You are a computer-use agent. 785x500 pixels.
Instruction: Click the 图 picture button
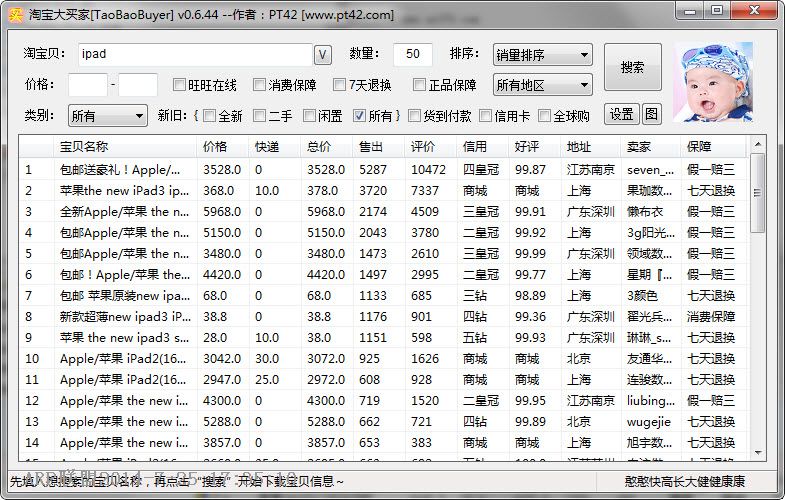(651, 114)
